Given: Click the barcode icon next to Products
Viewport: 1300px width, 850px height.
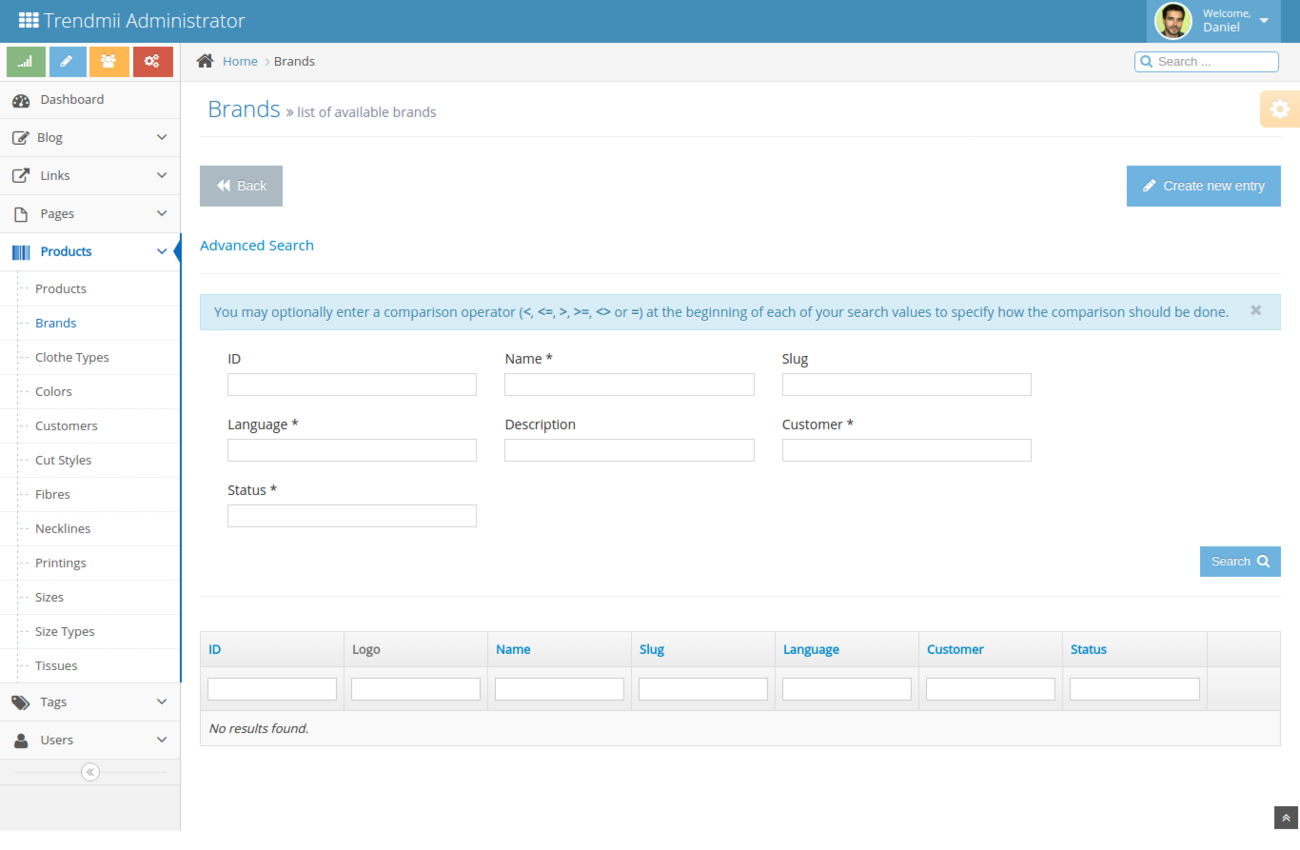Looking at the screenshot, I should [19, 251].
